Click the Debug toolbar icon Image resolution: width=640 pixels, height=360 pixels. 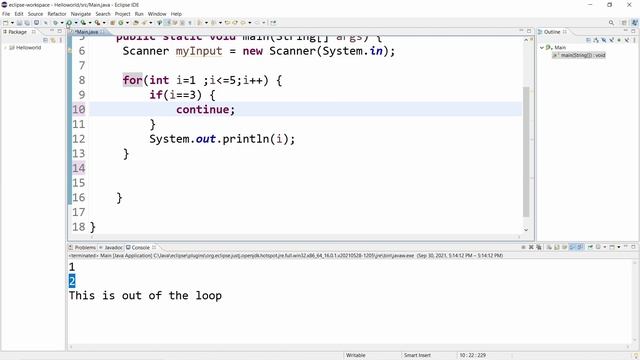[55, 23]
